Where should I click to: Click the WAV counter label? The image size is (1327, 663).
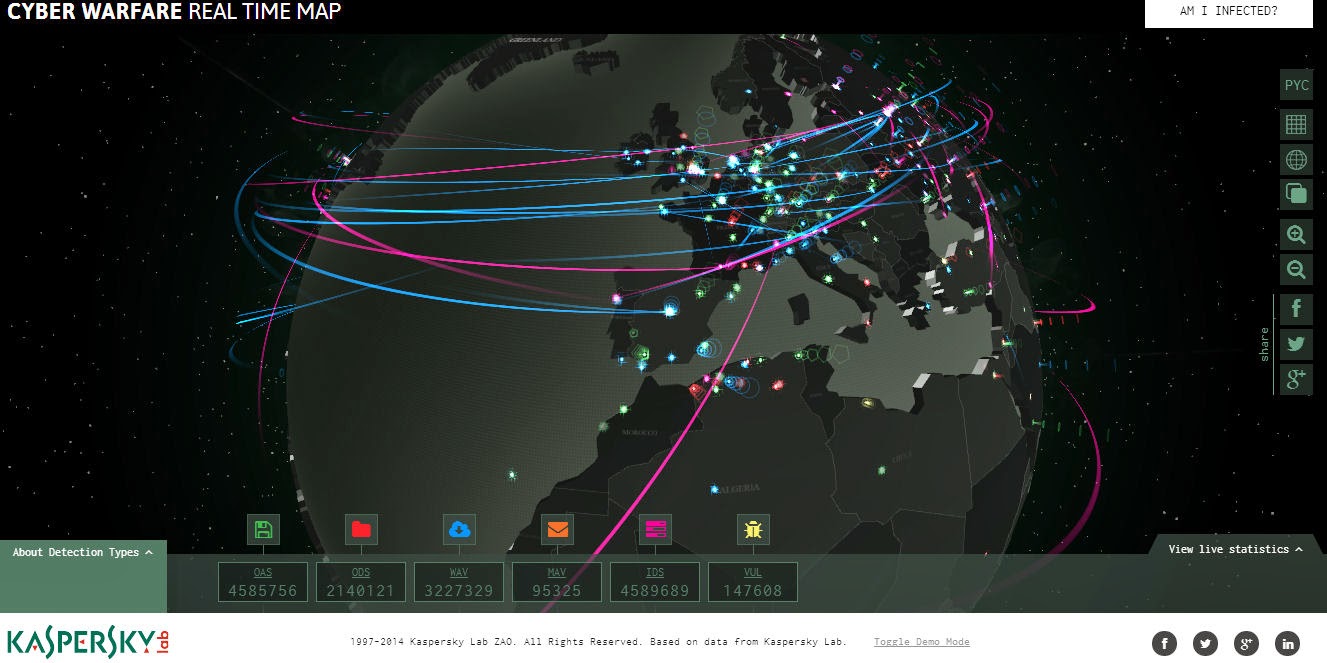pyautogui.click(x=459, y=573)
